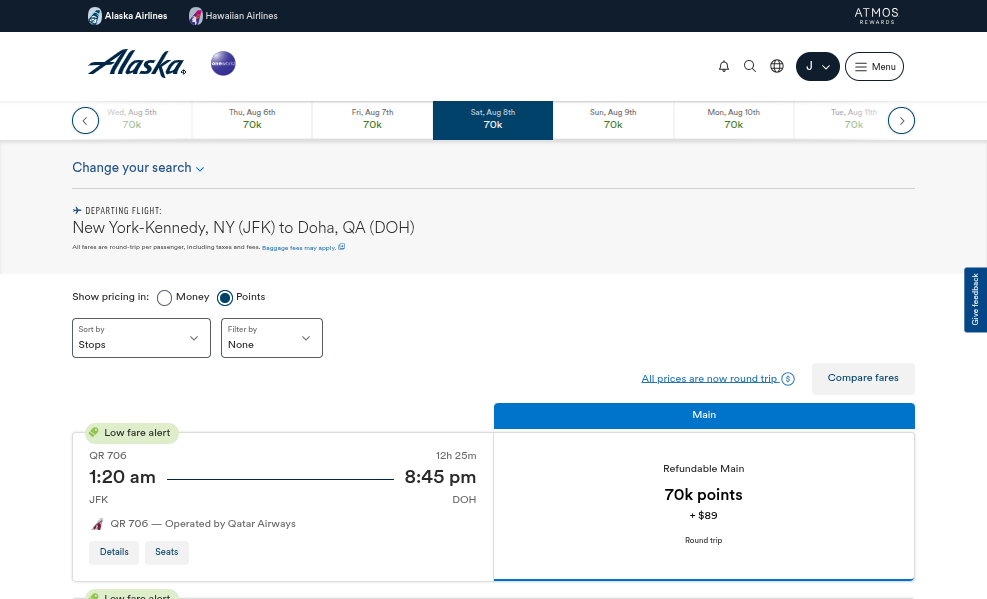
Task: Open the Sort by Stops dropdown
Action: 142,338
